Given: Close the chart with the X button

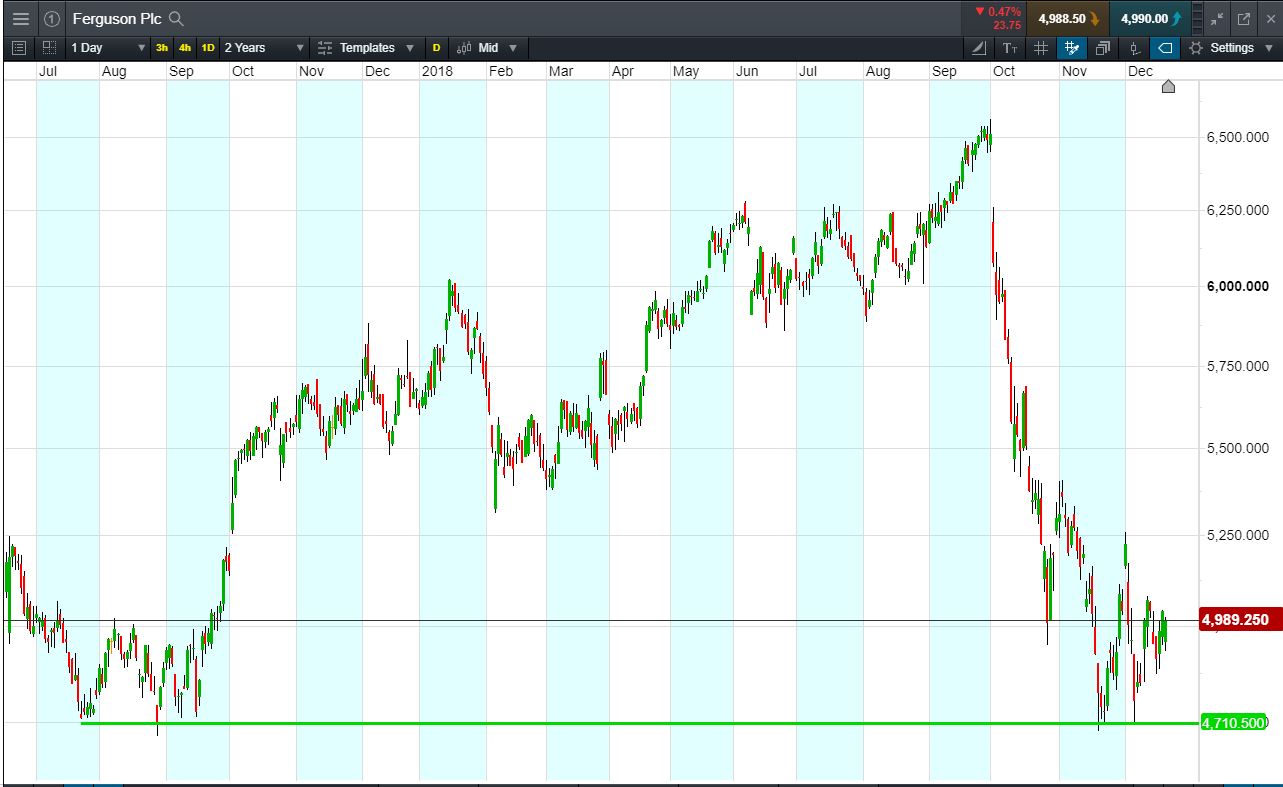Looking at the screenshot, I should pyautogui.click(x=1269, y=18).
